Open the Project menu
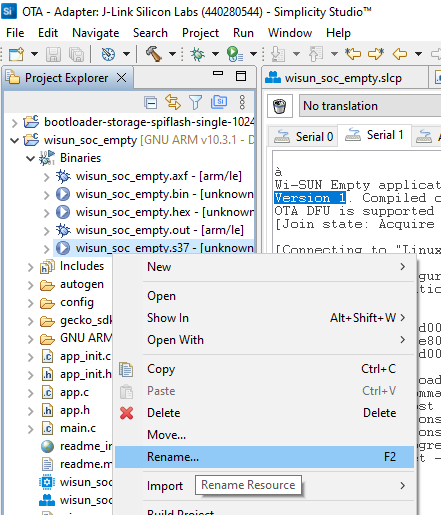Viewport: 441px width, 515px height. [200, 33]
